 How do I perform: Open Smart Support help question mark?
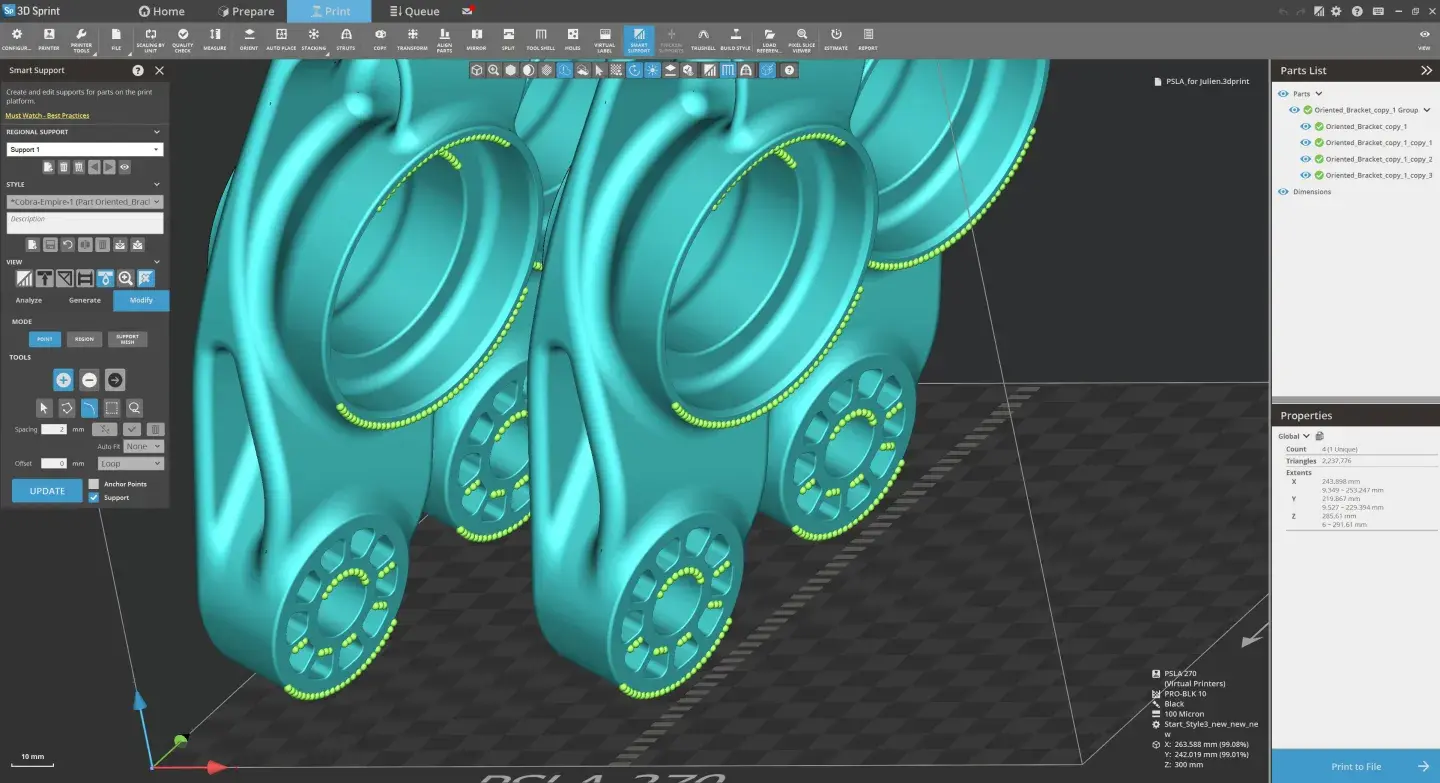(138, 71)
